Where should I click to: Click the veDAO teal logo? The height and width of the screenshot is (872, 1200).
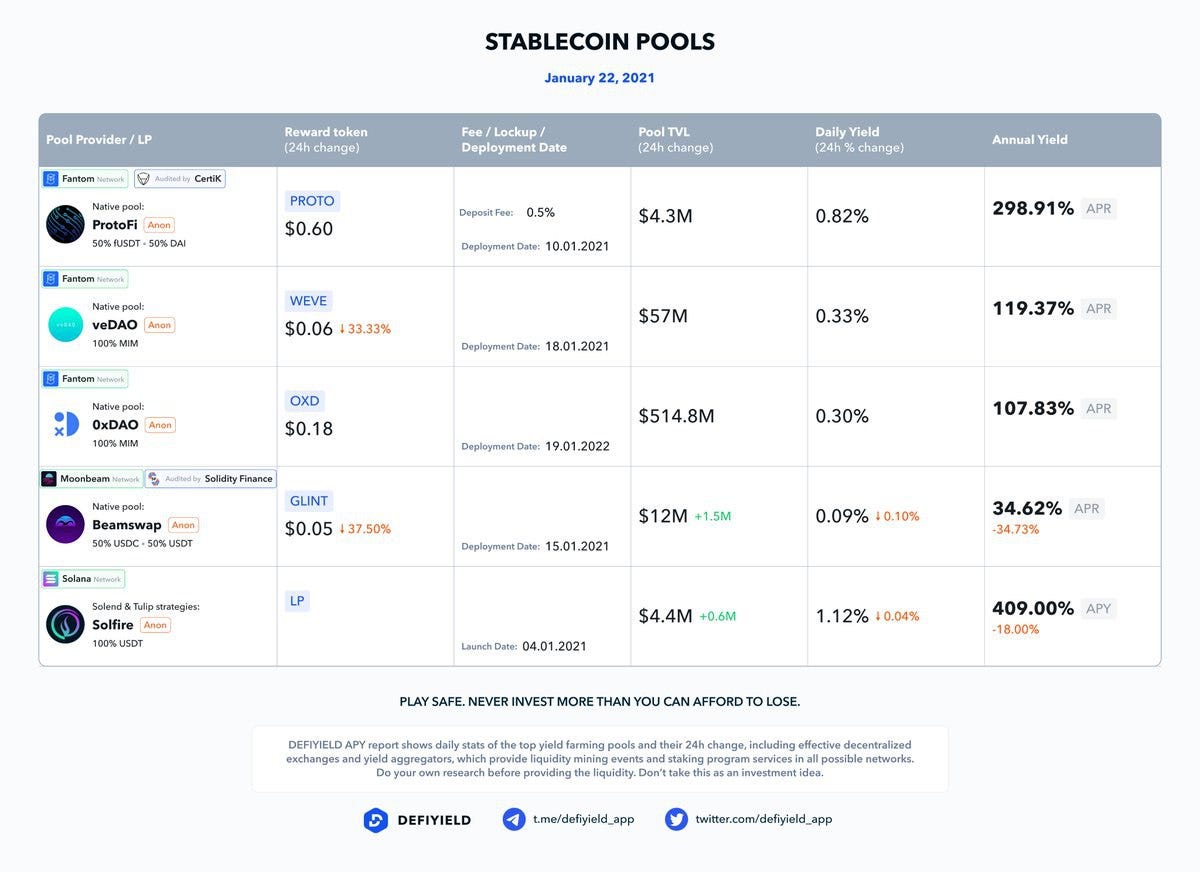[65, 324]
